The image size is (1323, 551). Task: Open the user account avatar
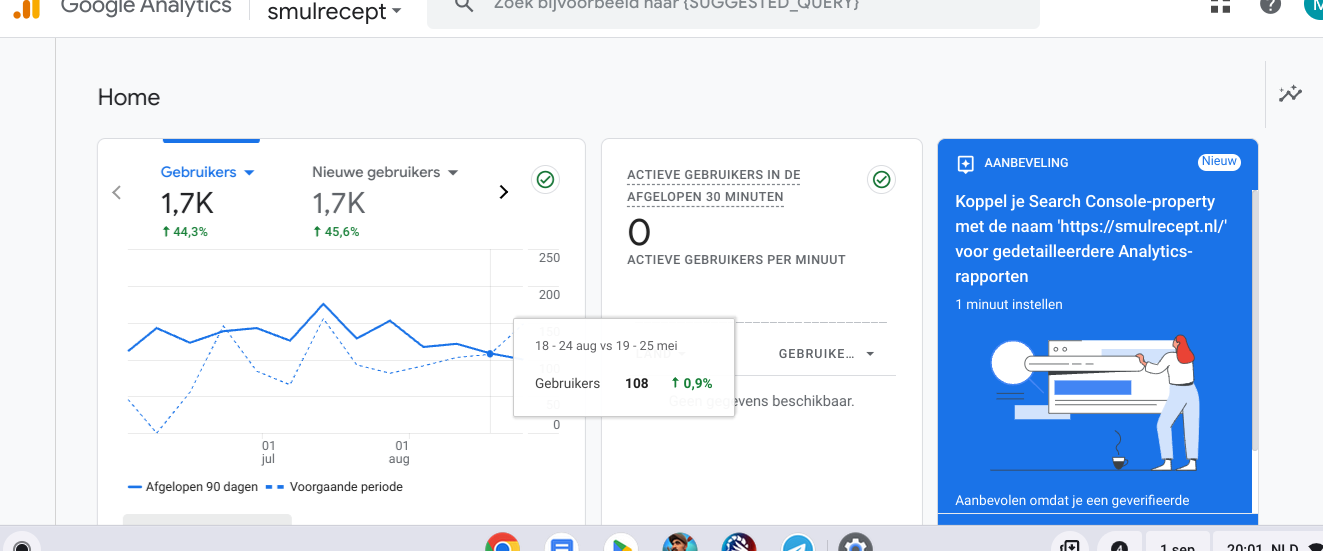pyautogui.click(x=1313, y=6)
